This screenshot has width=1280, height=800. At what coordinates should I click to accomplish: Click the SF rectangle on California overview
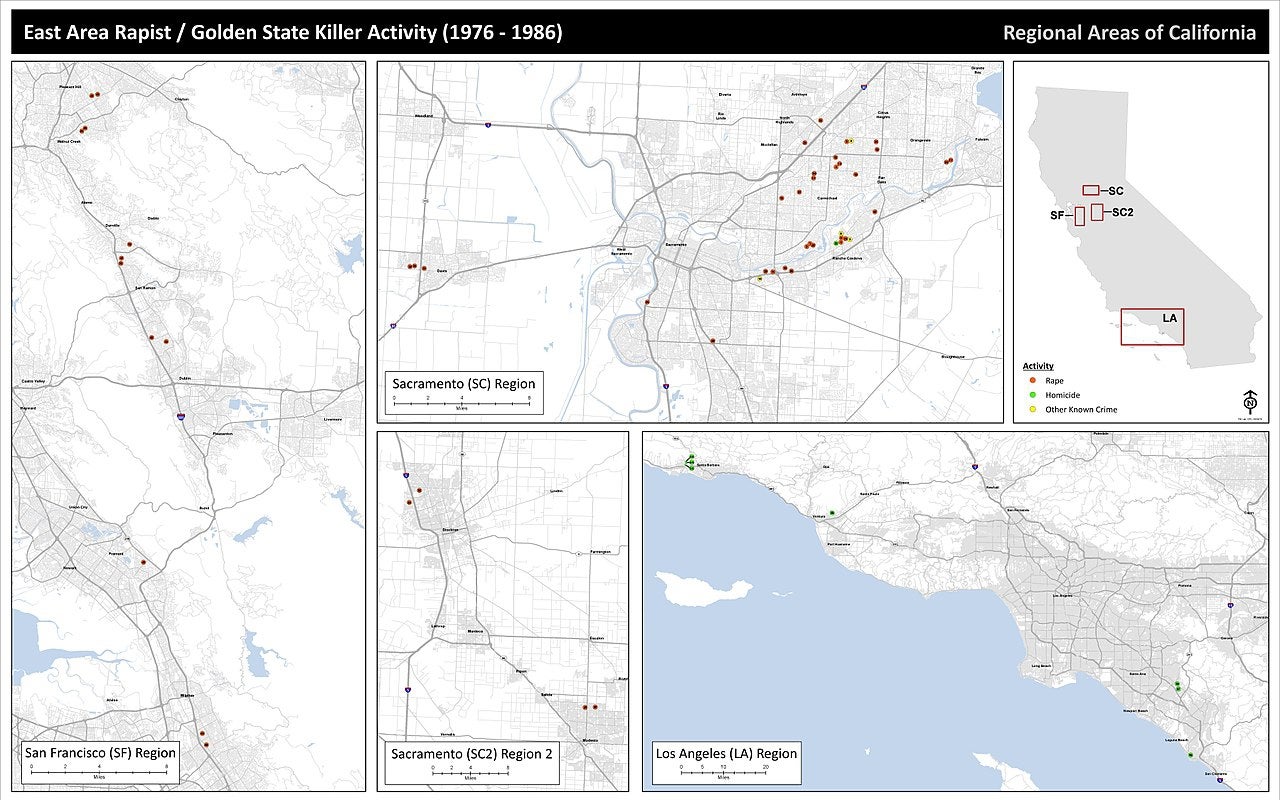[x=1080, y=214]
